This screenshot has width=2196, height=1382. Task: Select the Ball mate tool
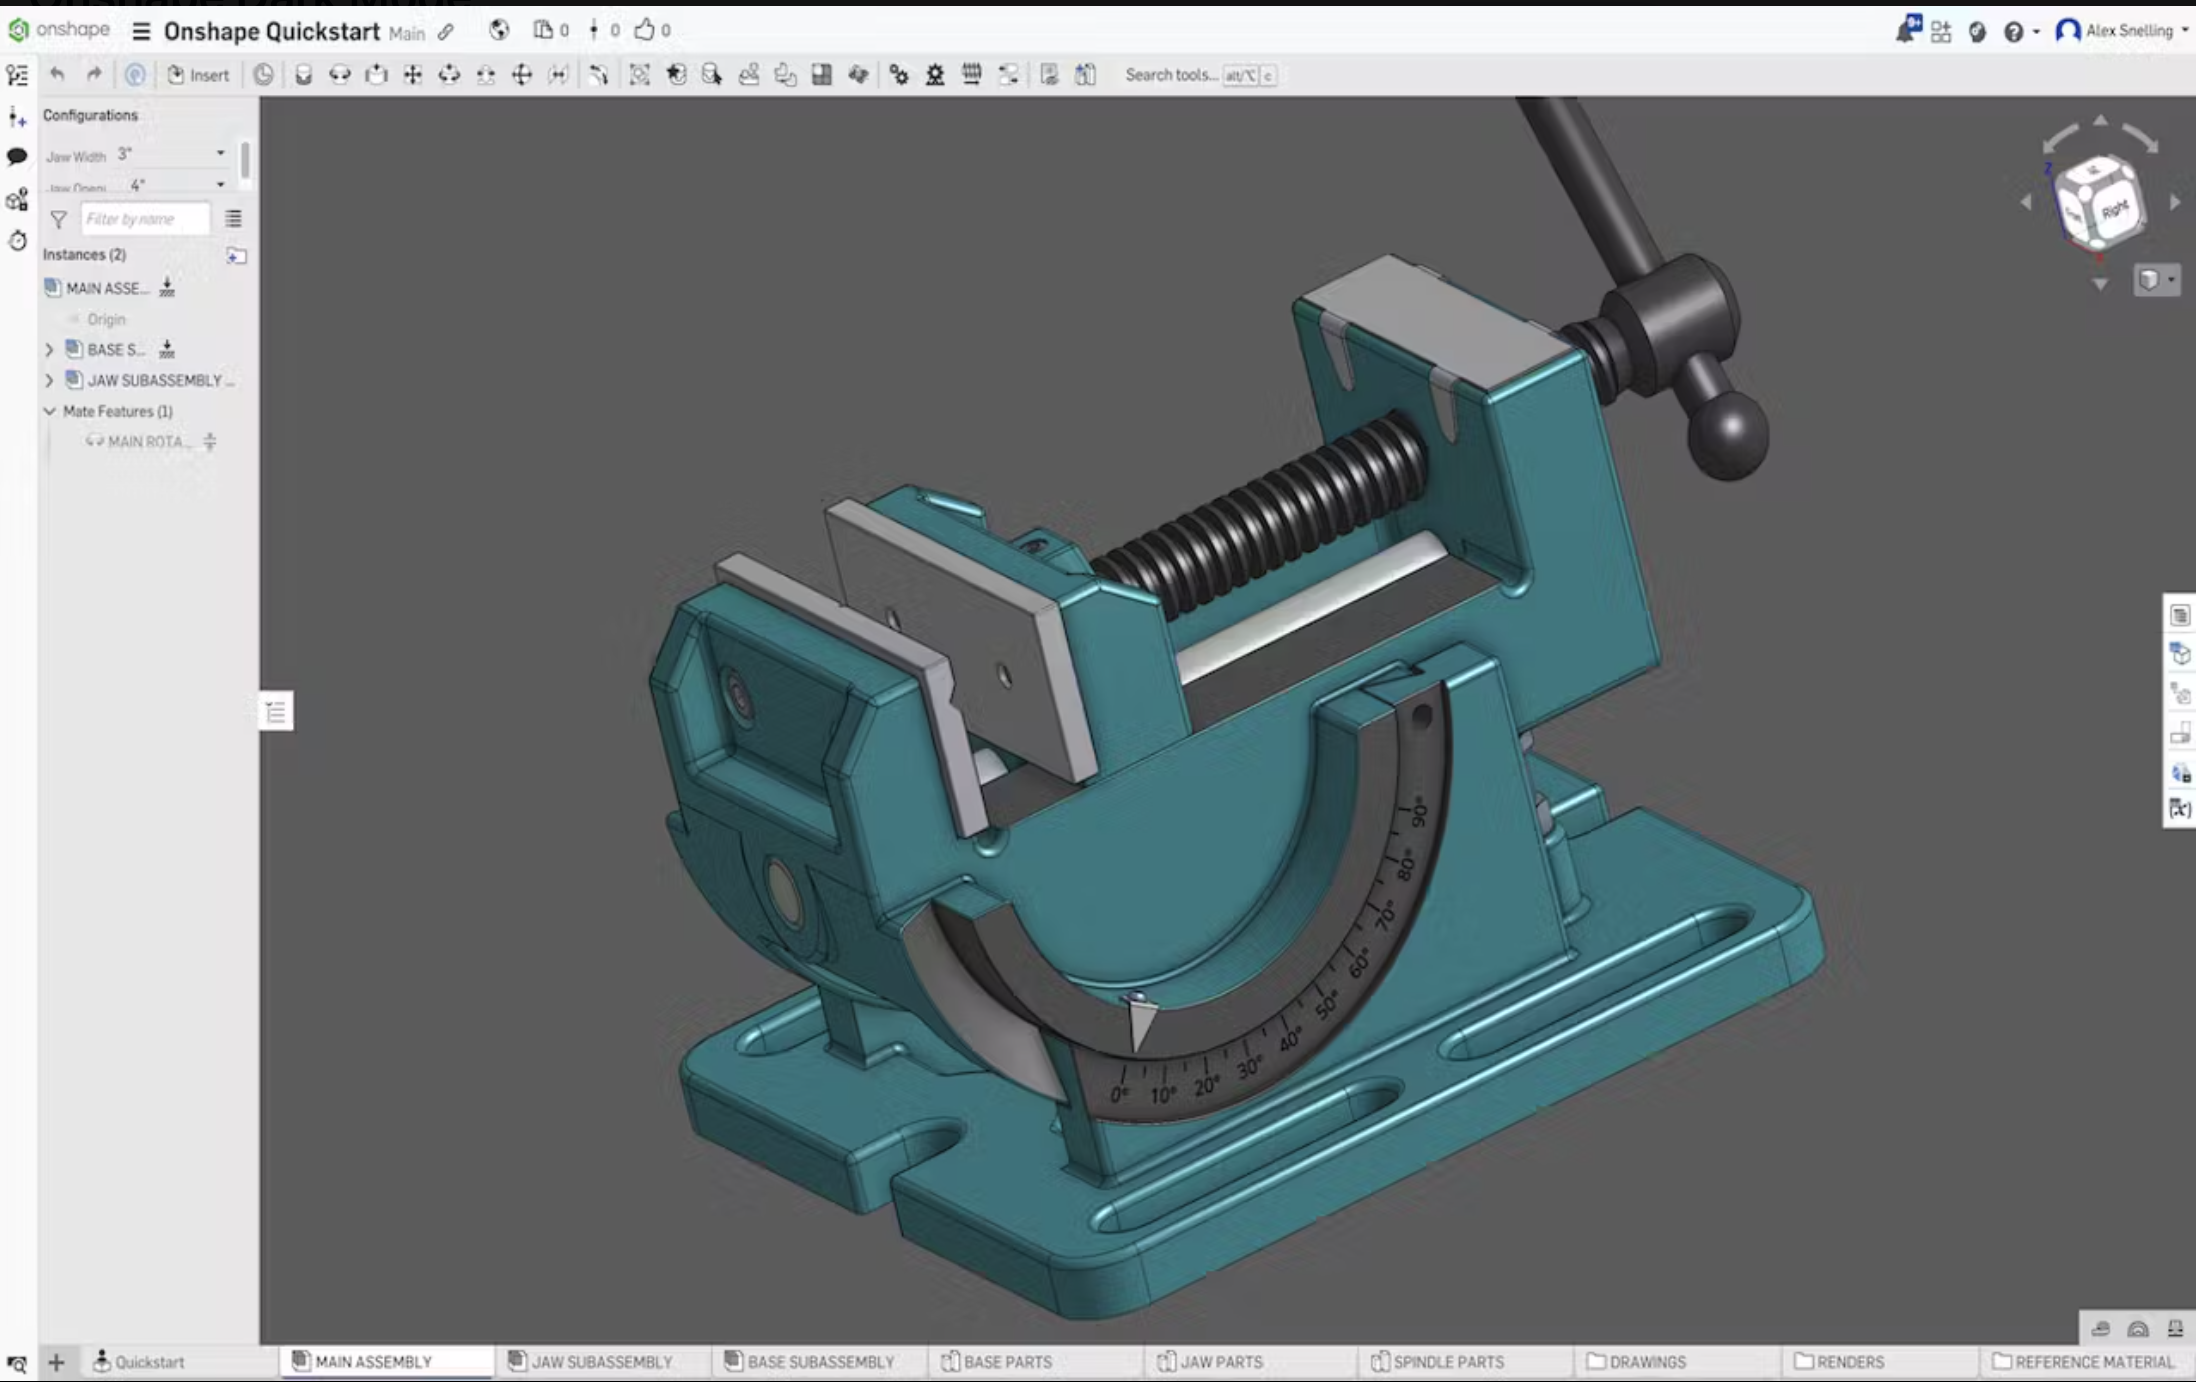[x=521, y=75]
